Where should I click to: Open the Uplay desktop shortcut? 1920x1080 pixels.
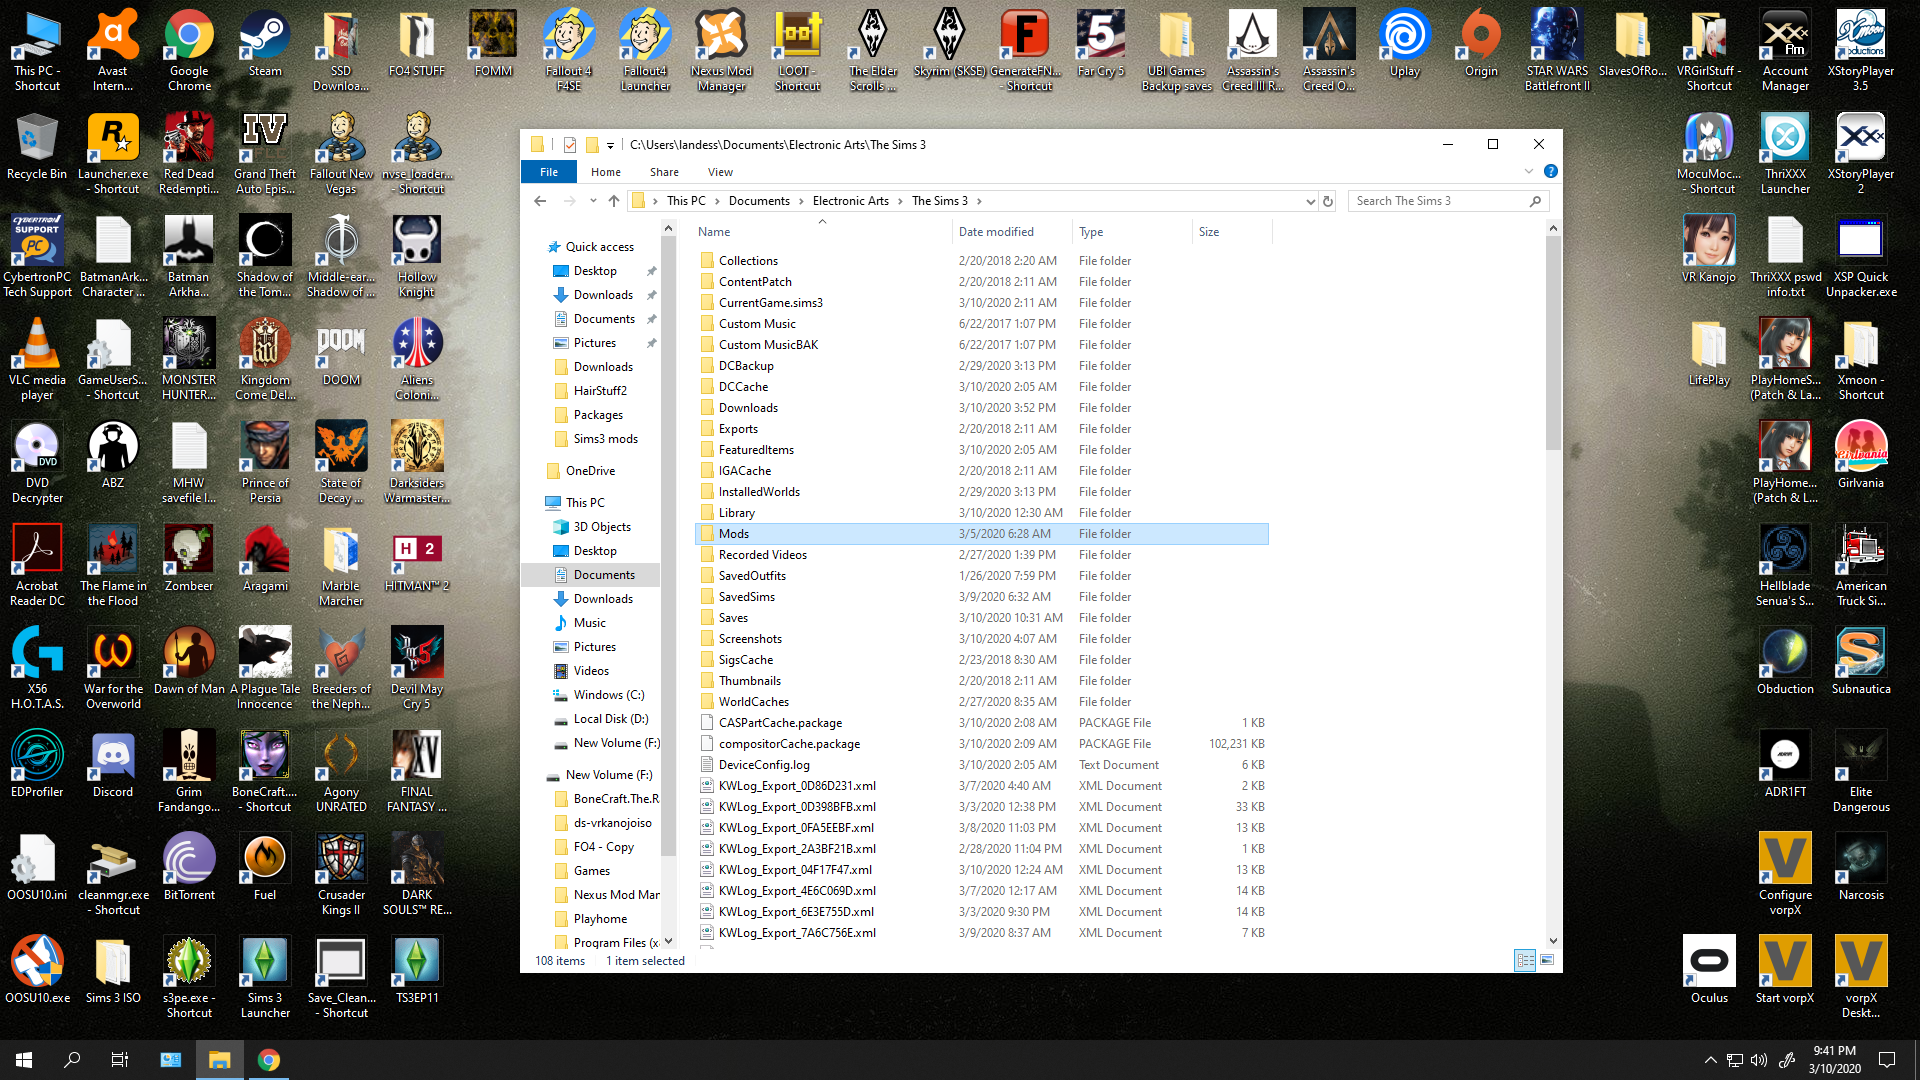pyautogui.click(x=1405, y=45)
